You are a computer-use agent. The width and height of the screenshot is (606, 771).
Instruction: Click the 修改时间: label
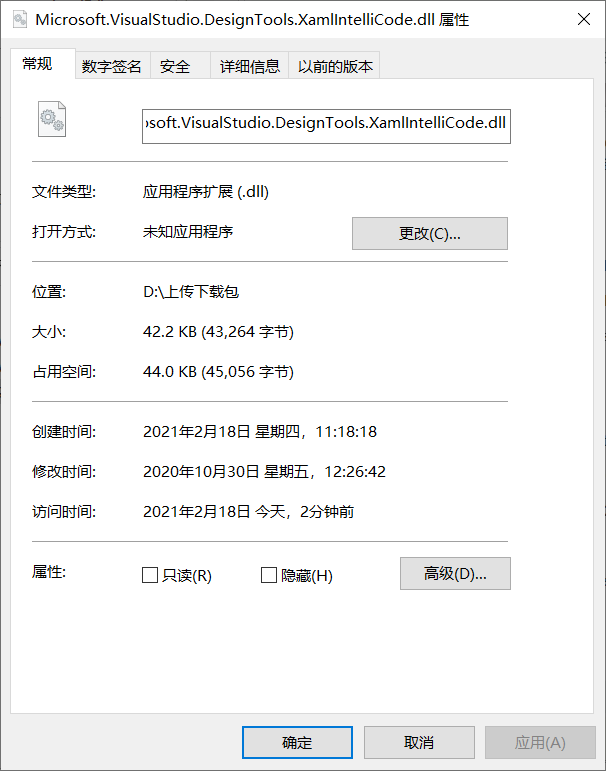[64, 472]
